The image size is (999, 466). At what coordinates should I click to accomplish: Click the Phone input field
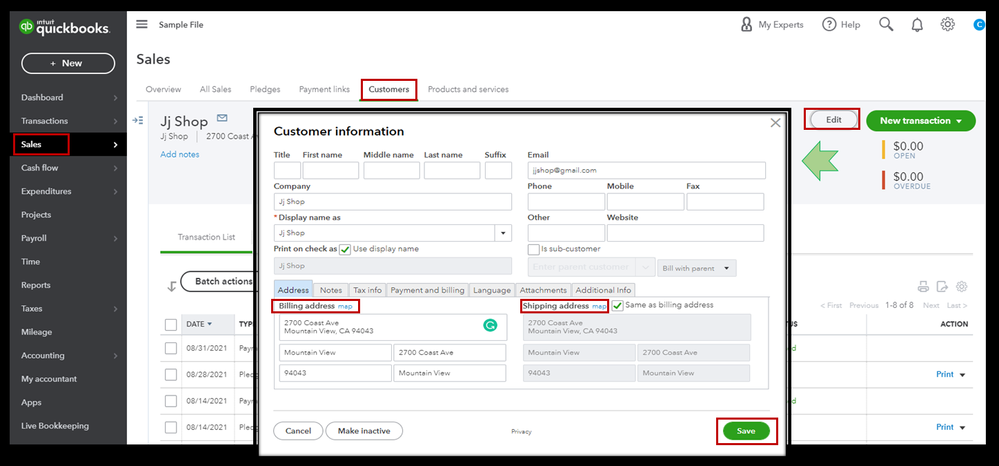(x=566, y=201)
